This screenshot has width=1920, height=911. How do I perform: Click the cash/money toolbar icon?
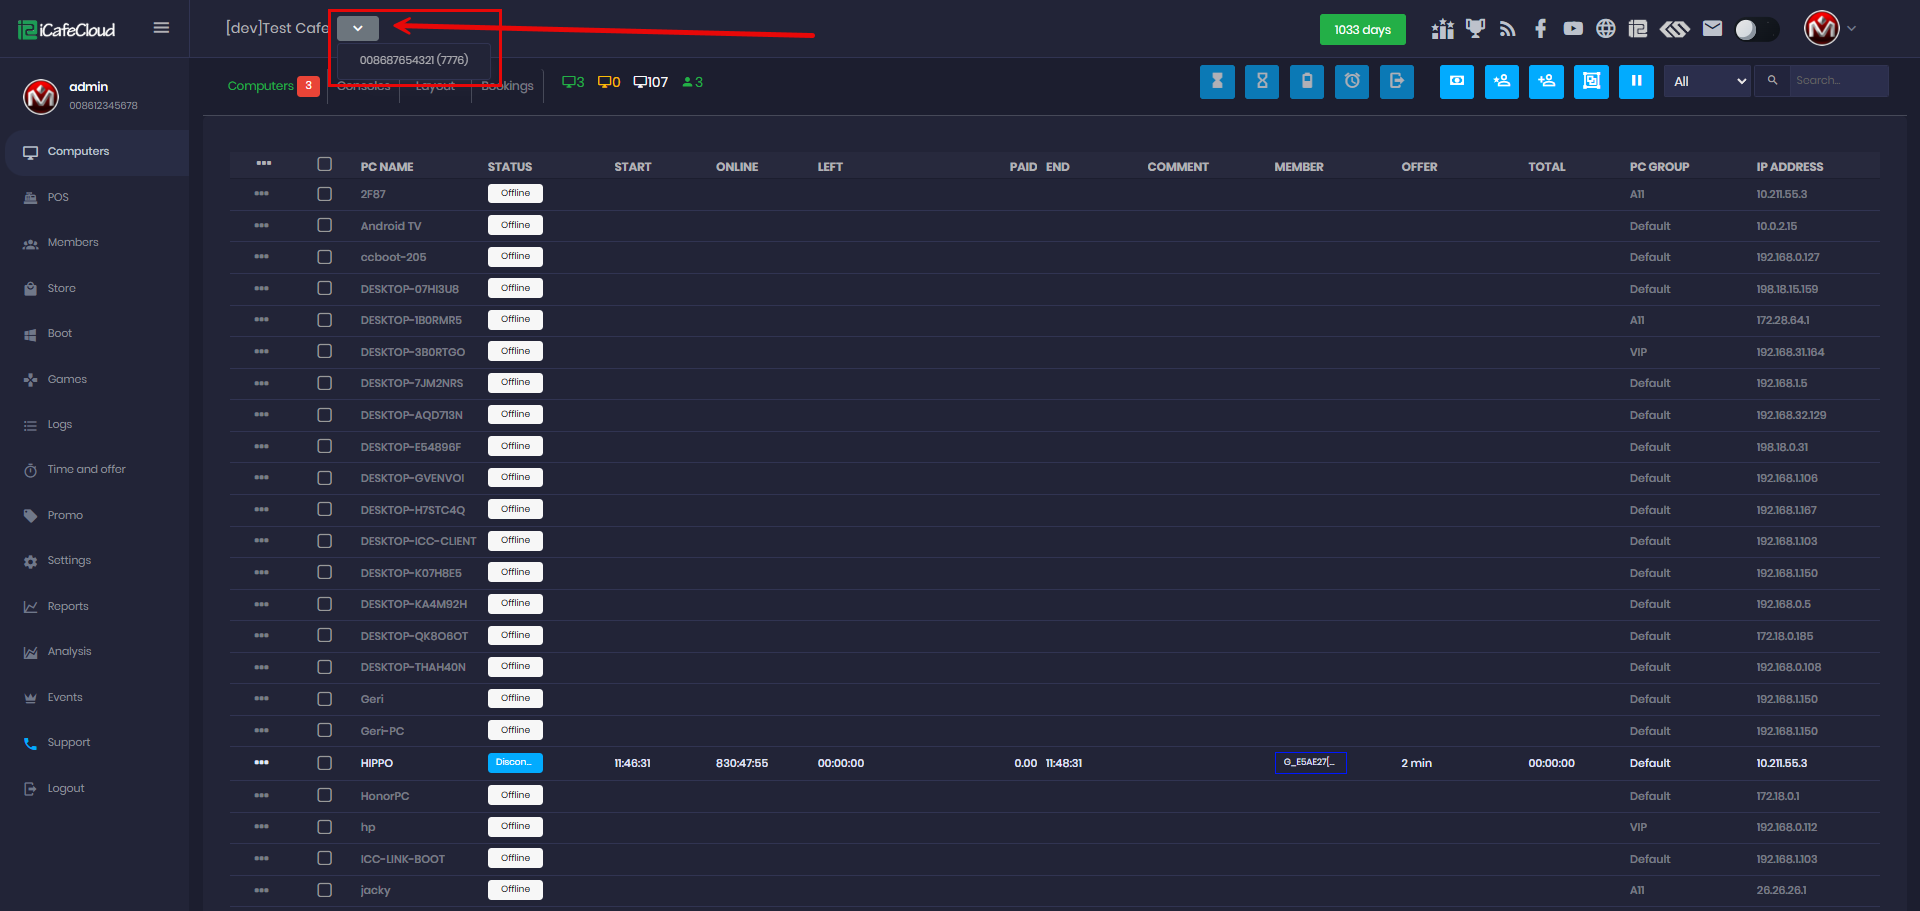coord(1456,82)
